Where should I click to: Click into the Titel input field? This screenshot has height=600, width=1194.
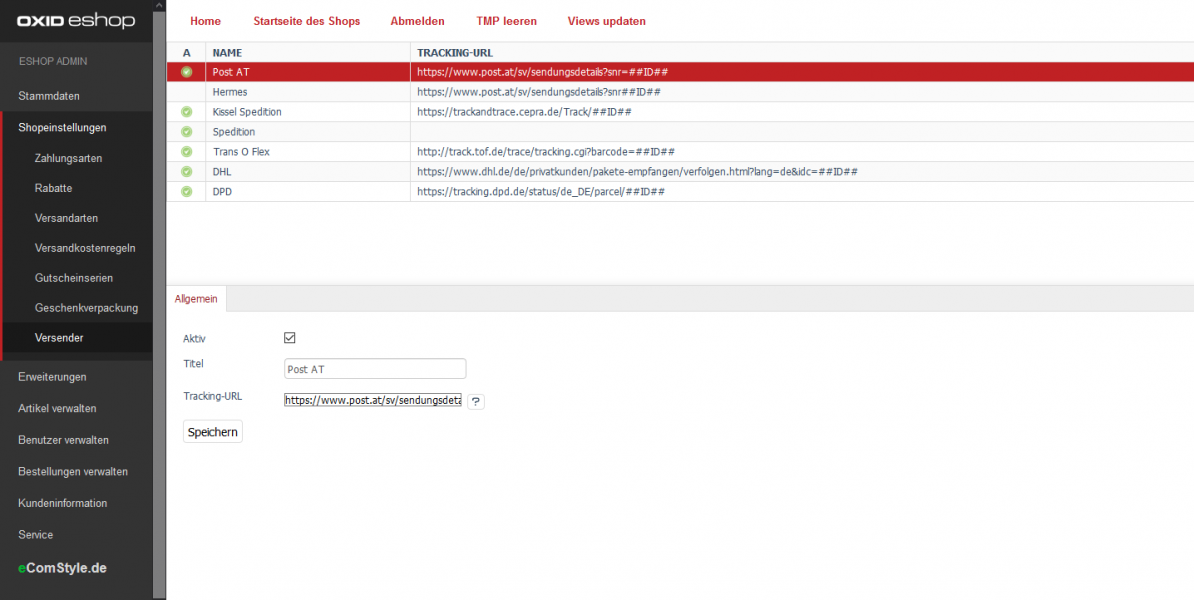tap(375, 369)
